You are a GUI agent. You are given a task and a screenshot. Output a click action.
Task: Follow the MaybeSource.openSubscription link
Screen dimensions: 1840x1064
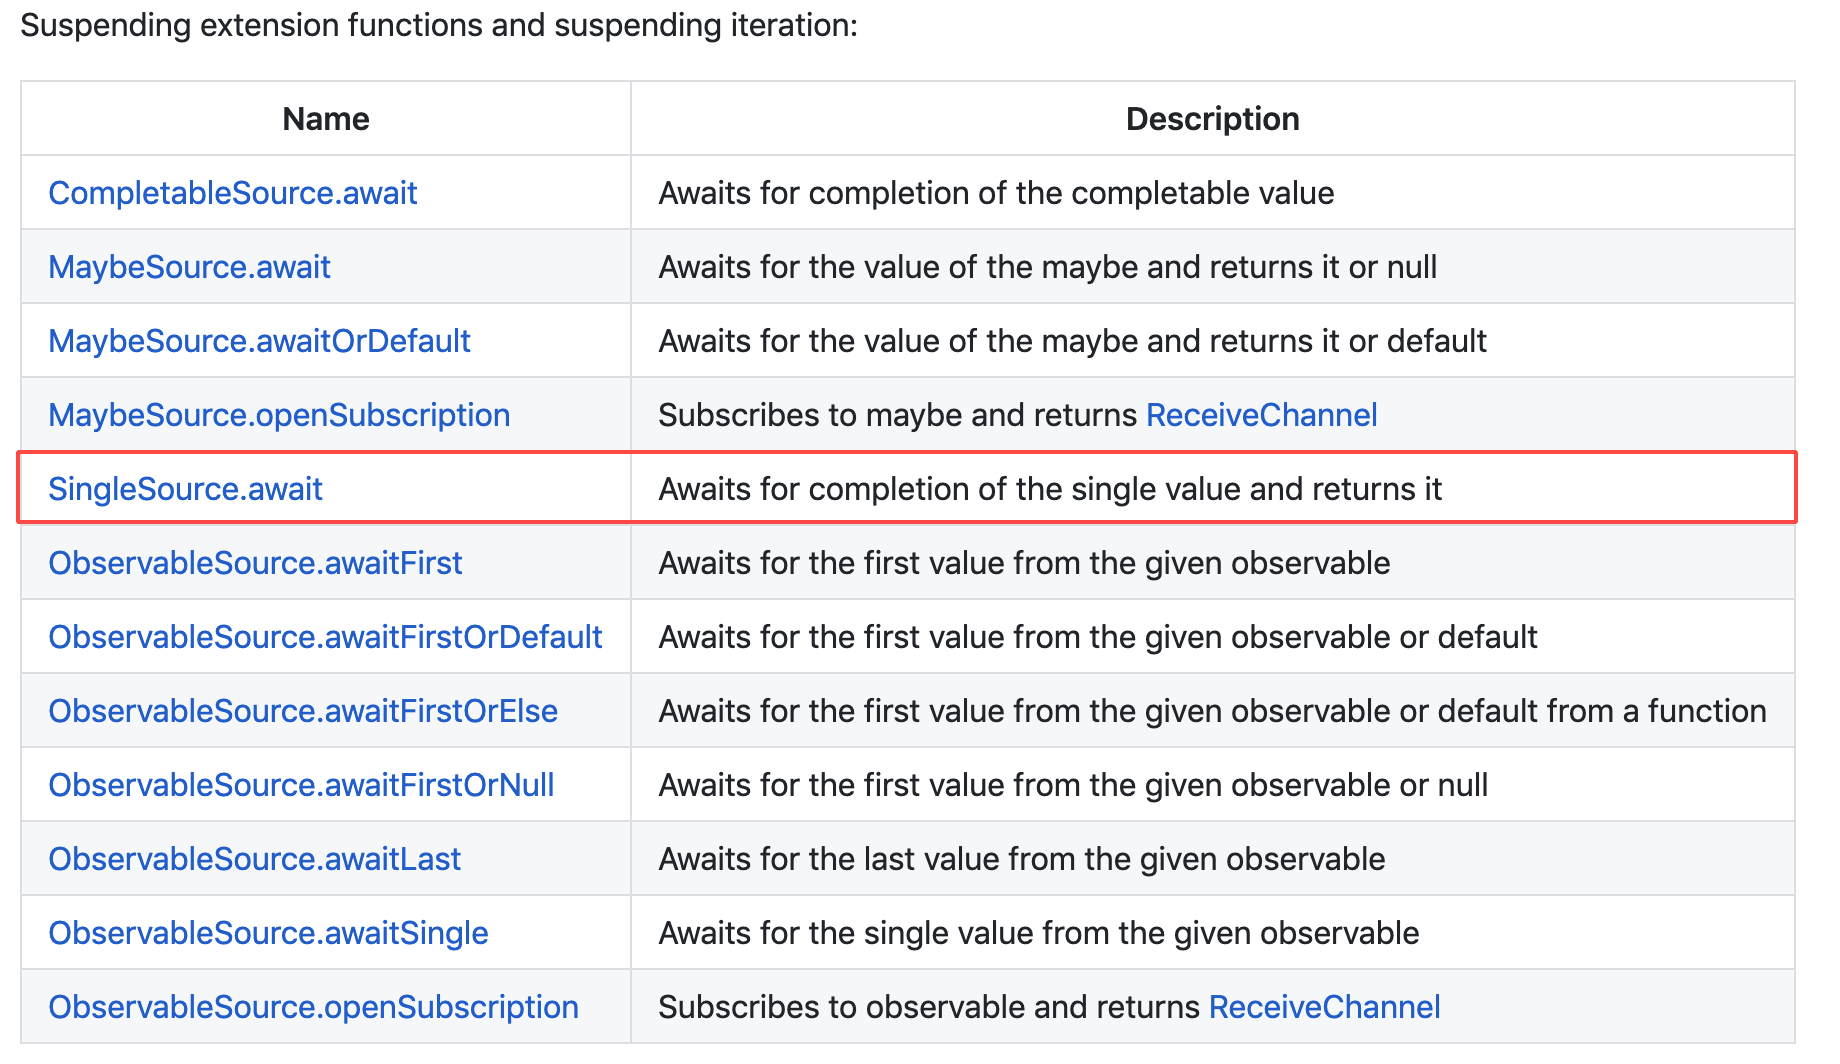[279, 415]
